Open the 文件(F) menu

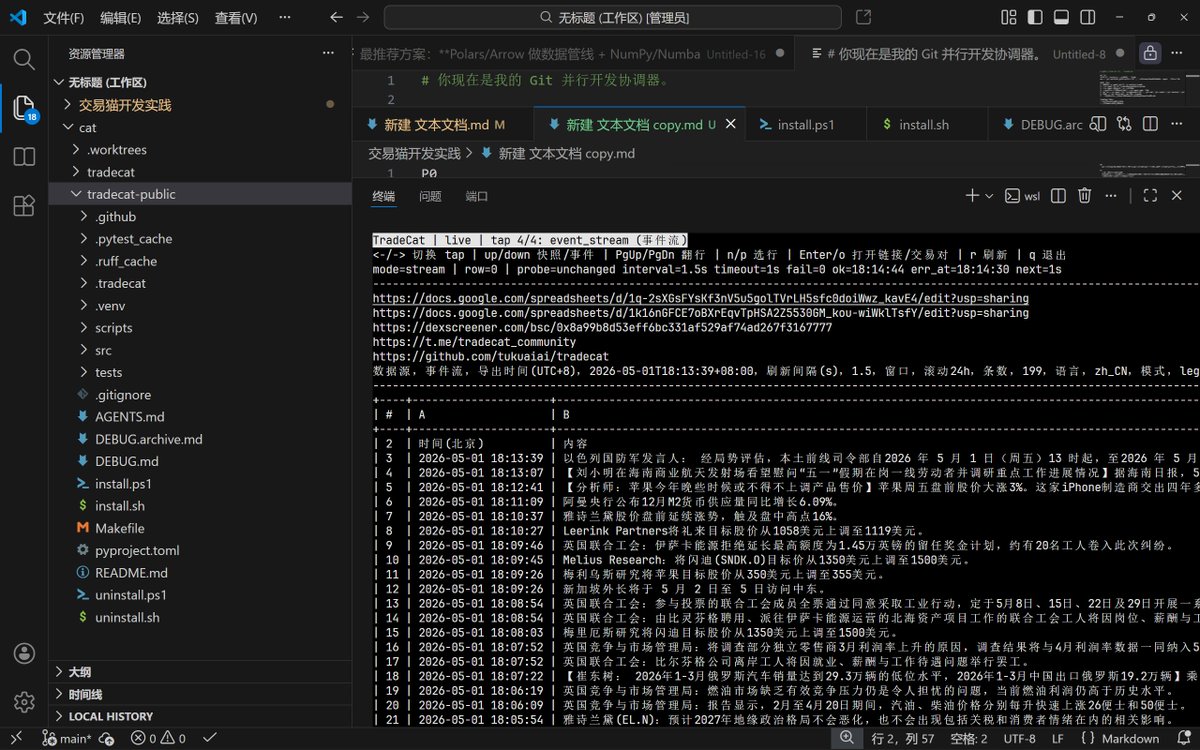click(x=64, y=18)
